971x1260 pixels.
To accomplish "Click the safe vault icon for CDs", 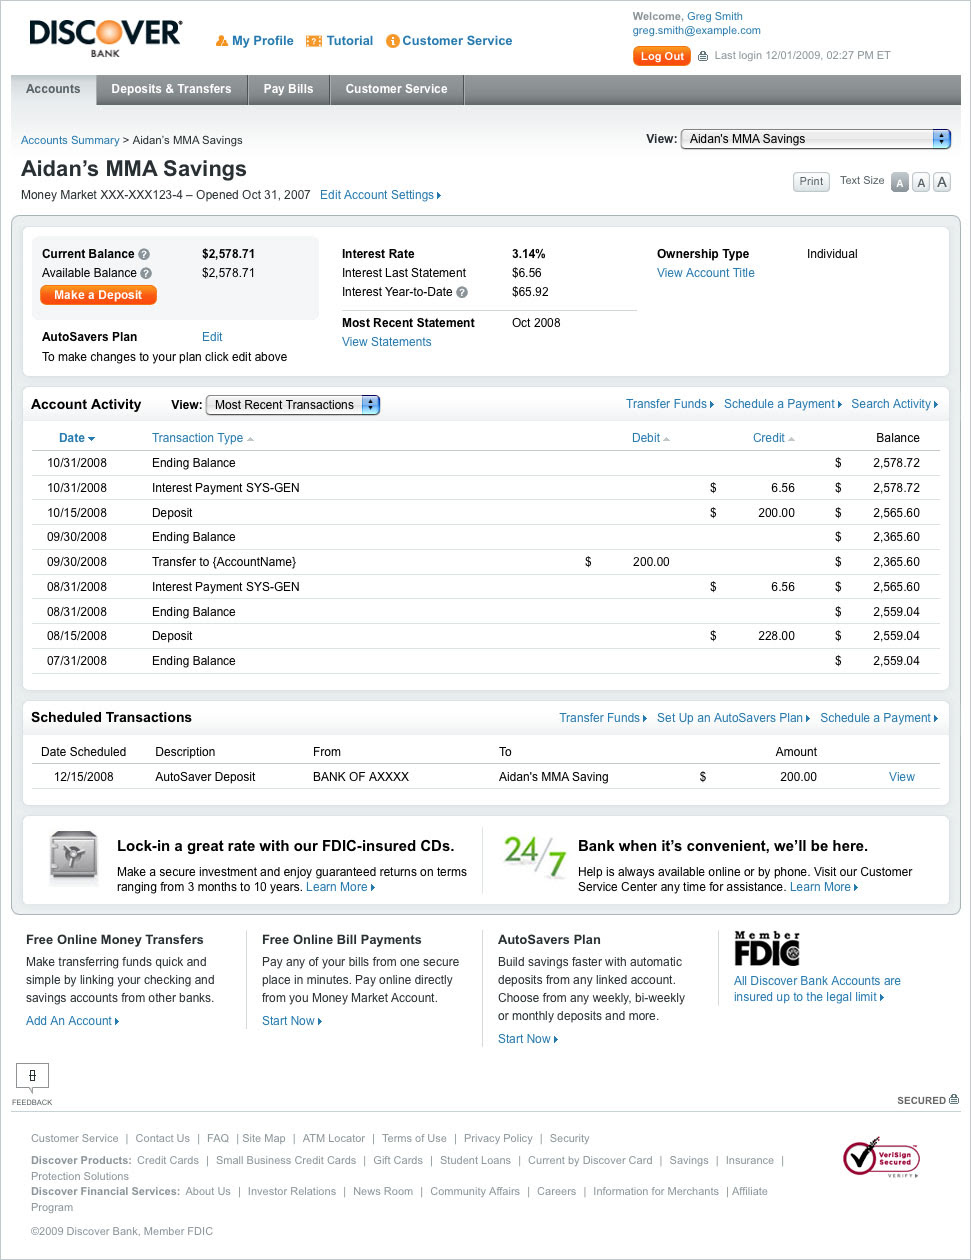I will 74,857.
